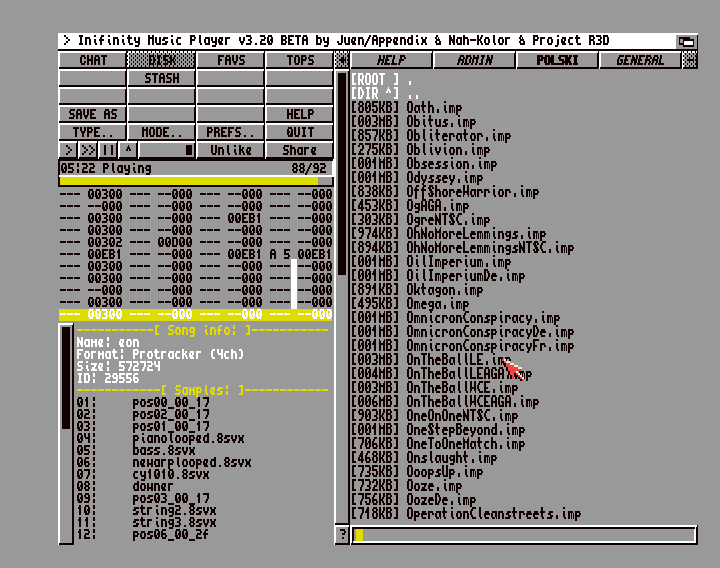Open the ADMIN channel tab
This screenshot has width=720, height=568.
[x=474, y=60]
